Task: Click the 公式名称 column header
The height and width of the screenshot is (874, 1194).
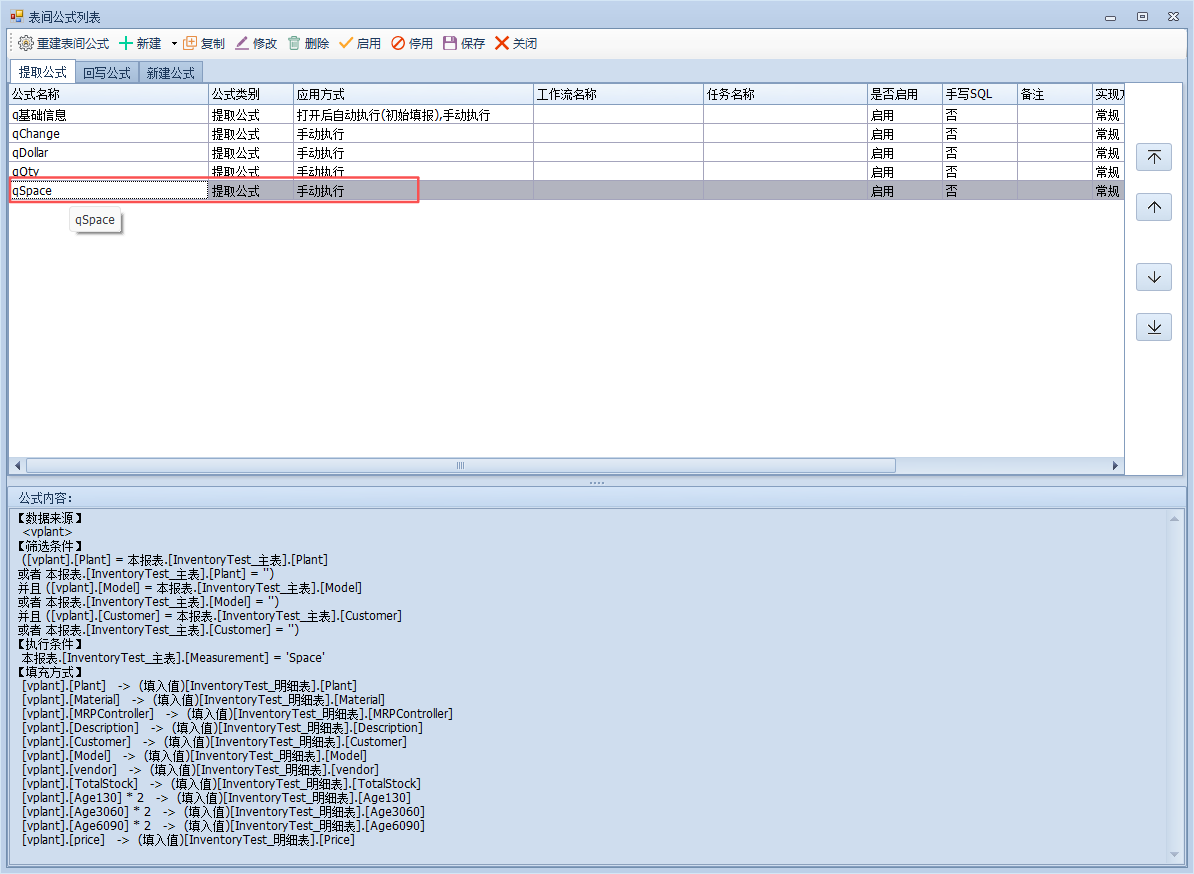Action: pos(108,94)
